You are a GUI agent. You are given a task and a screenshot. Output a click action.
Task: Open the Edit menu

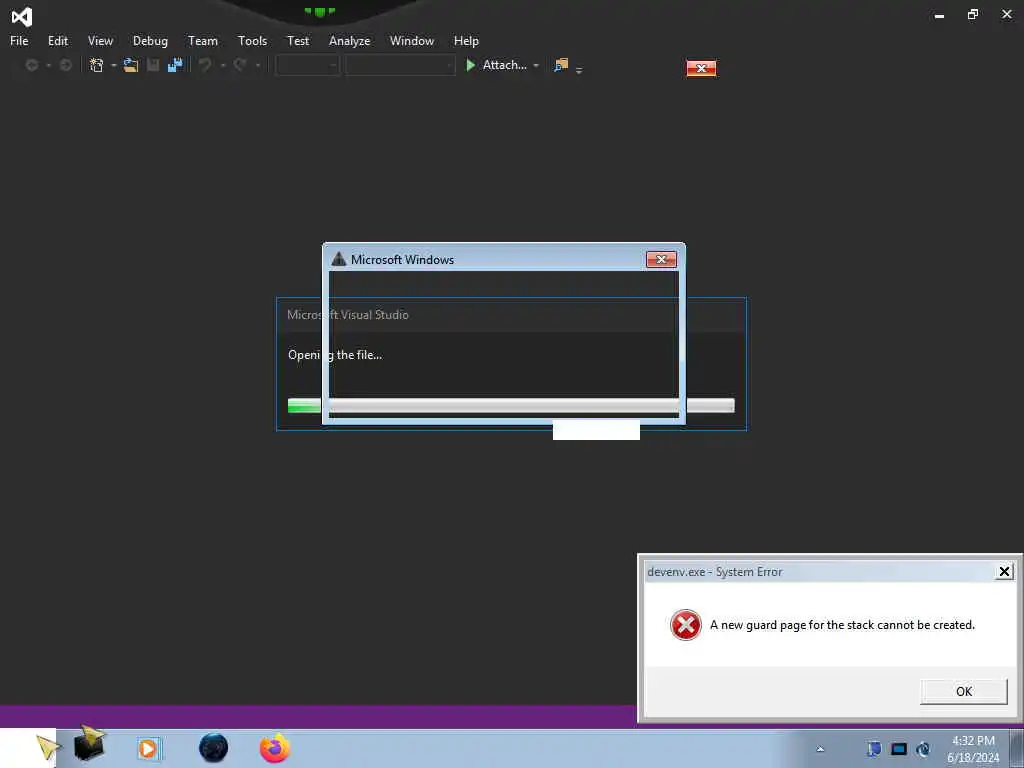point(57,40)
